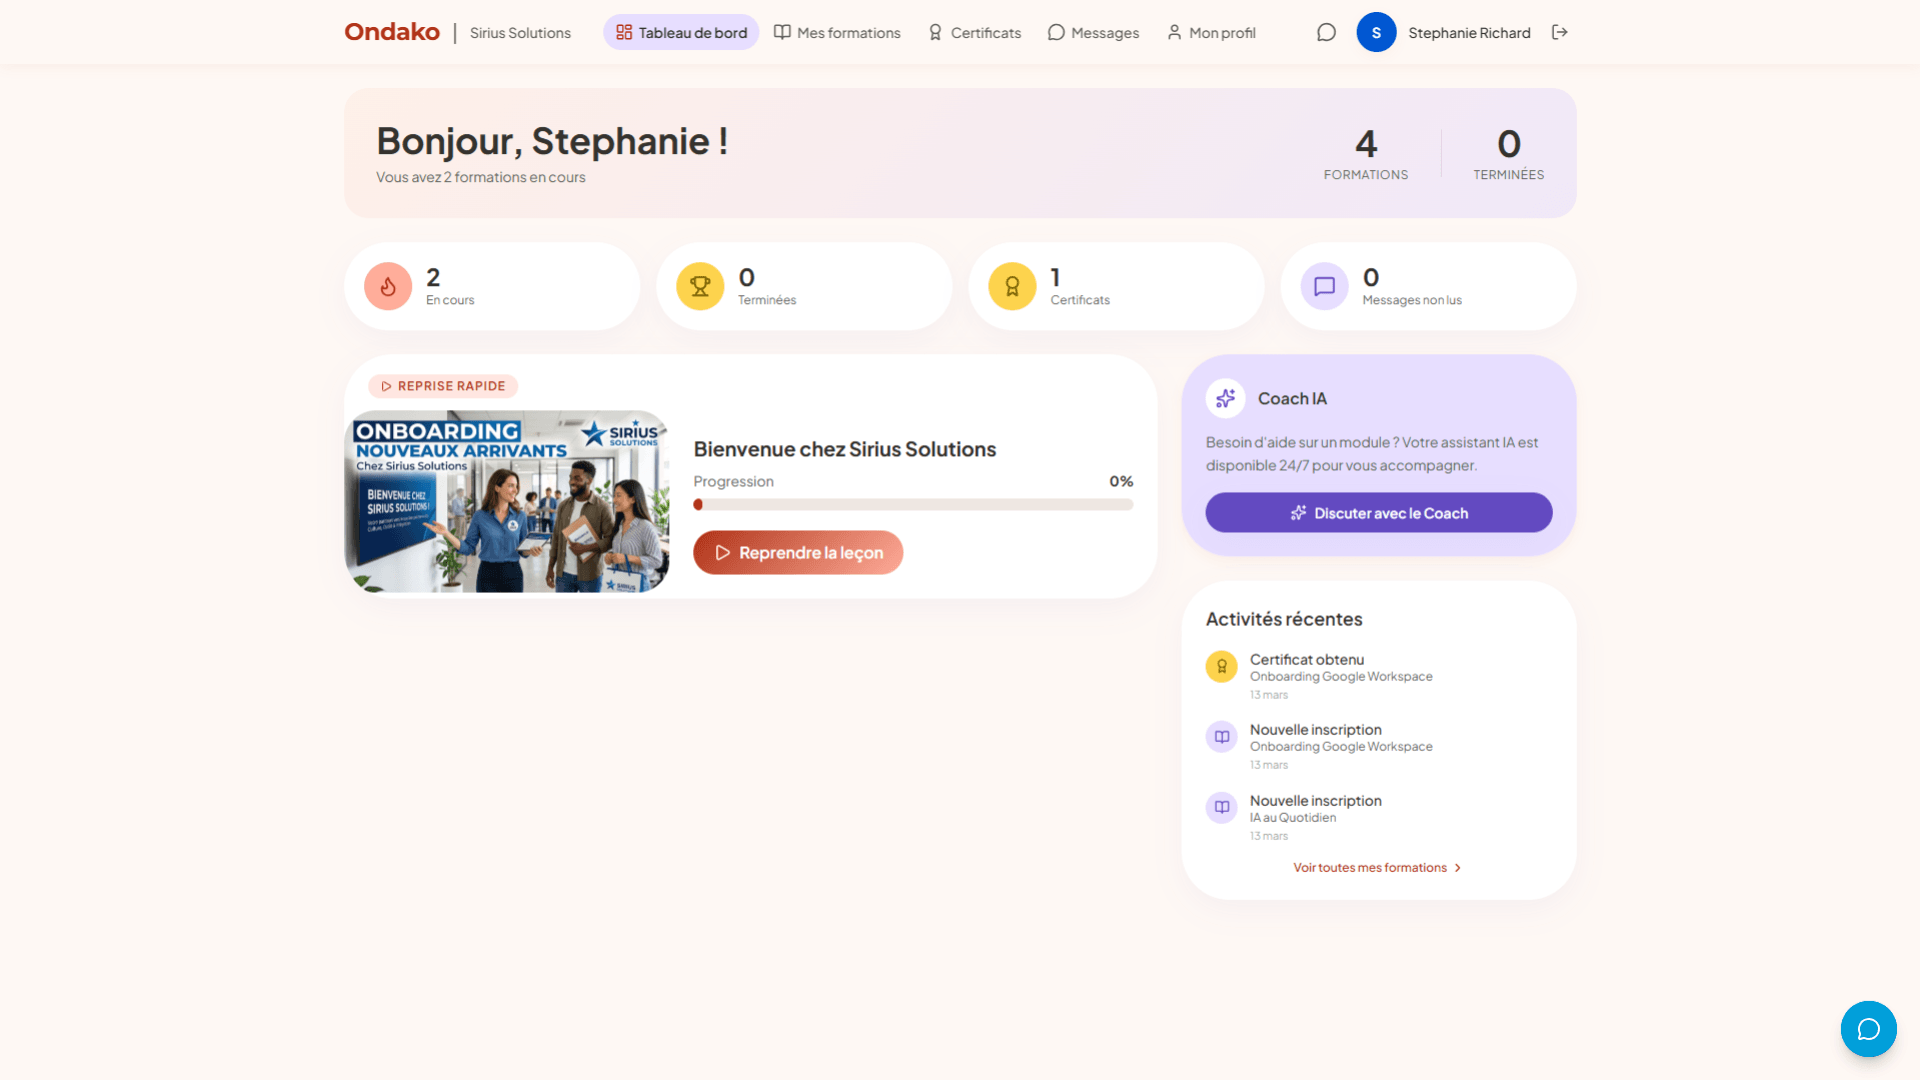1920x1080 pixels.
Task: Click the flame En cours icon
Action: [x=388, y=286]
